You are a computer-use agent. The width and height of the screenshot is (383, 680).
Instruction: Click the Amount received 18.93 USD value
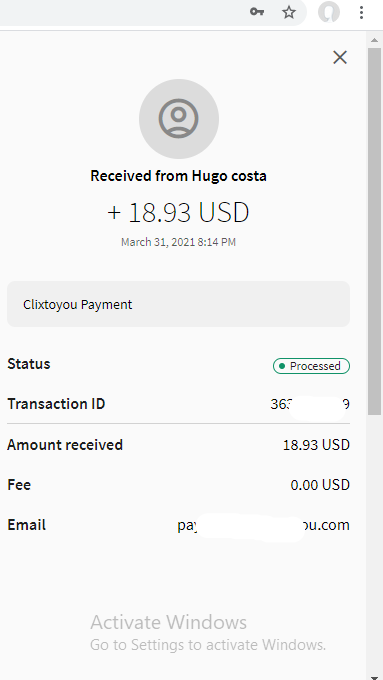[316, 445]
